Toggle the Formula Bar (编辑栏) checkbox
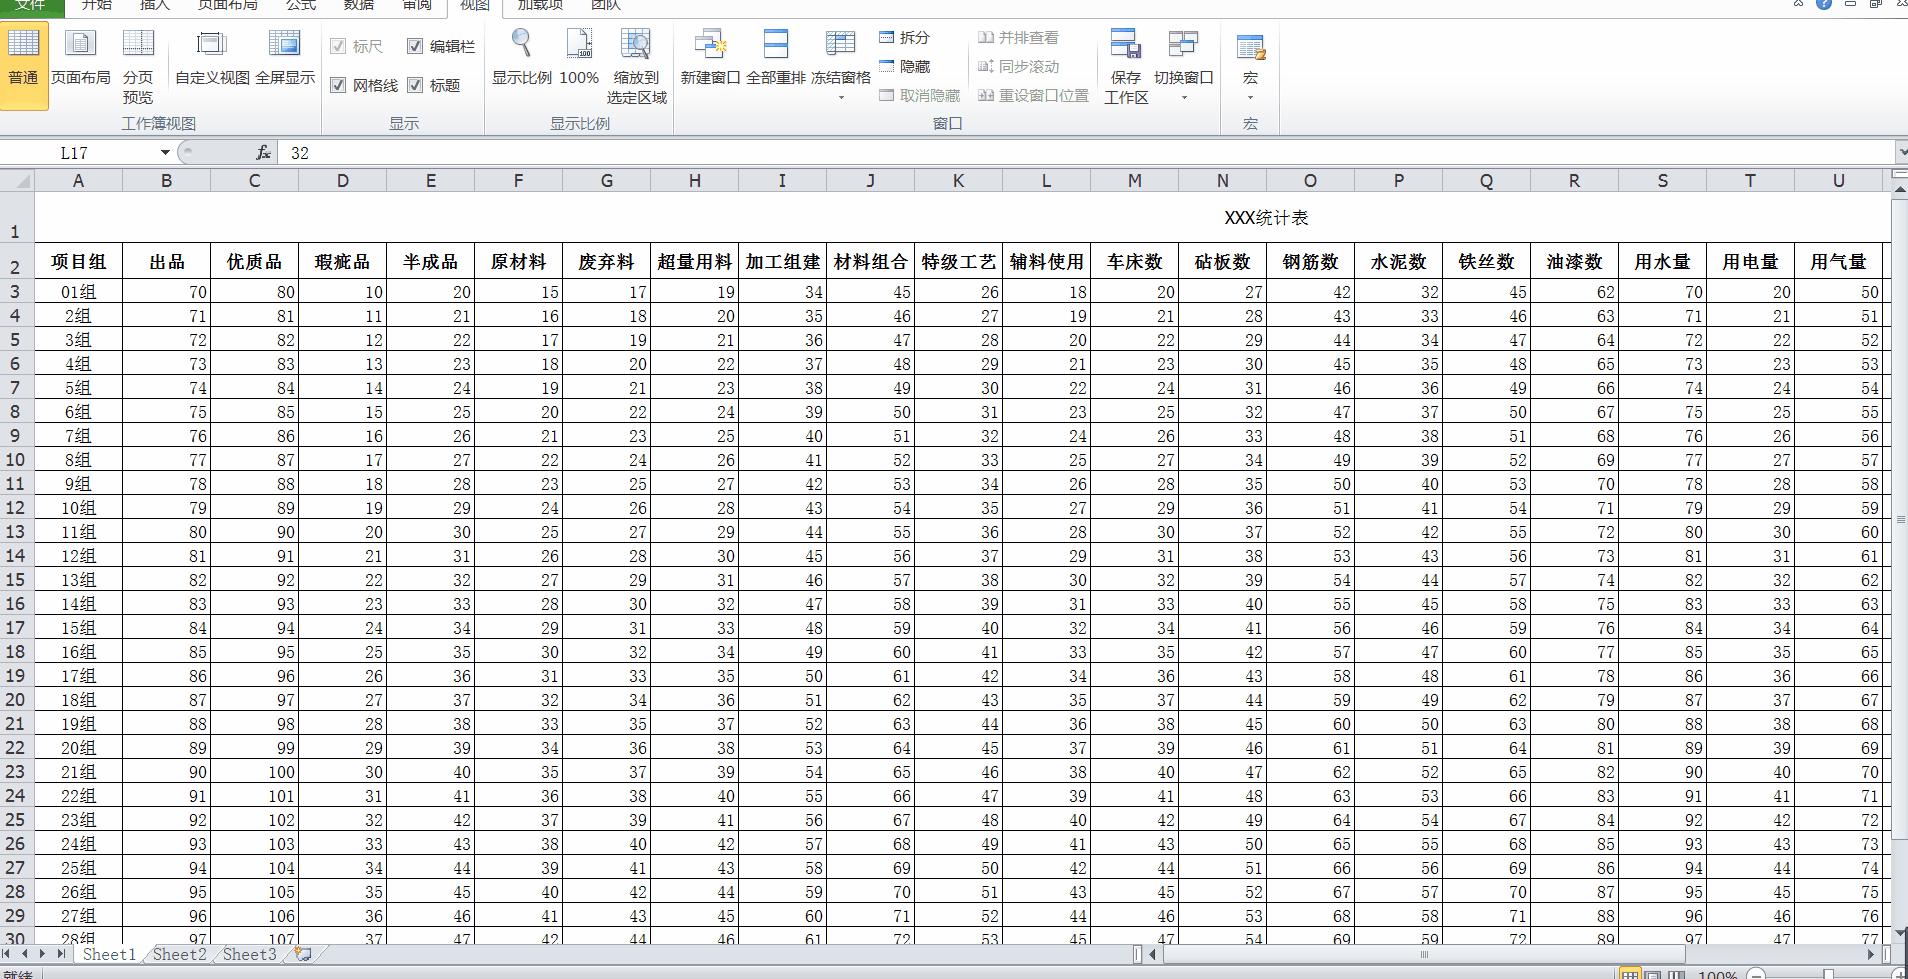 click(x=415, y=46)
